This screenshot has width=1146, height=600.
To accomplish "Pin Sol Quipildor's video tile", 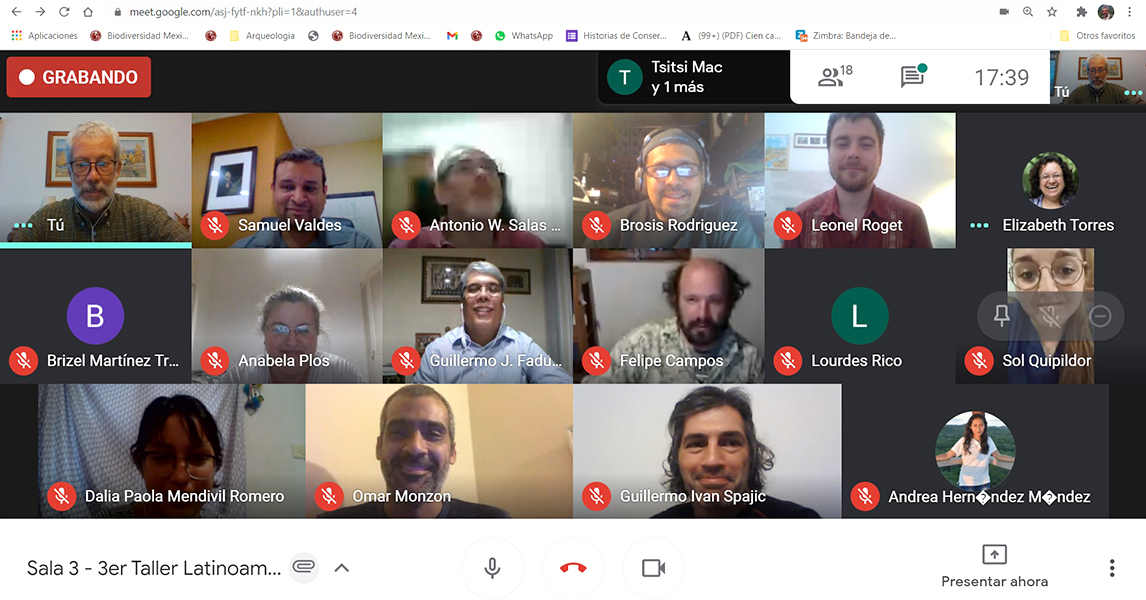I will point(1001,316).
